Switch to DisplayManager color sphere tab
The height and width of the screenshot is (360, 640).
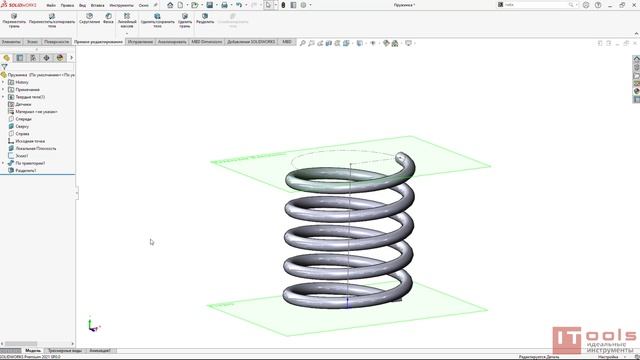(60, 58)
